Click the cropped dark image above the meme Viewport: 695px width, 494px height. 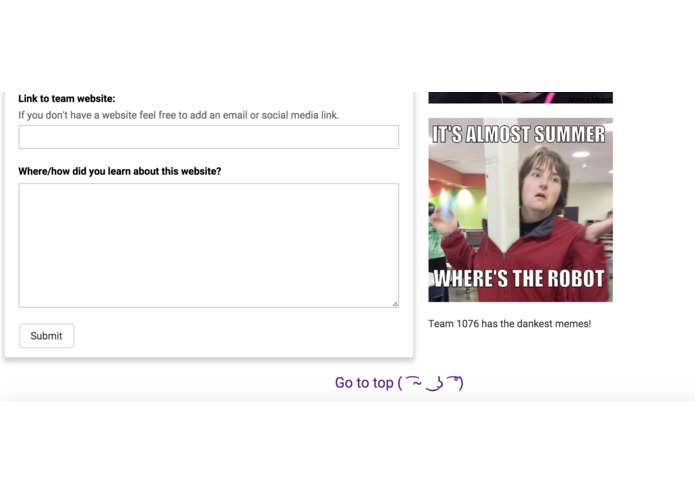pyautogui.click(x=520, y=97)
